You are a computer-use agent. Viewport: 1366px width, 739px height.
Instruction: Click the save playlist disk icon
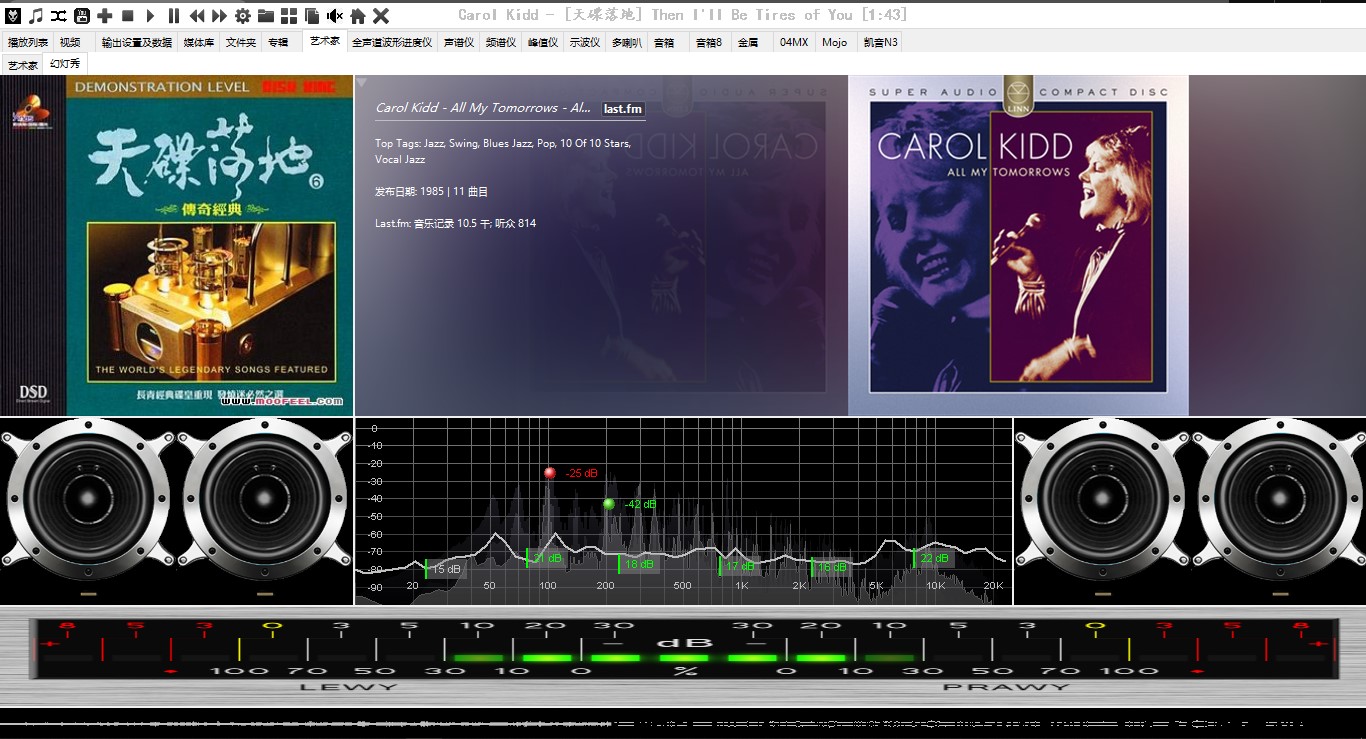pos(82,15)
